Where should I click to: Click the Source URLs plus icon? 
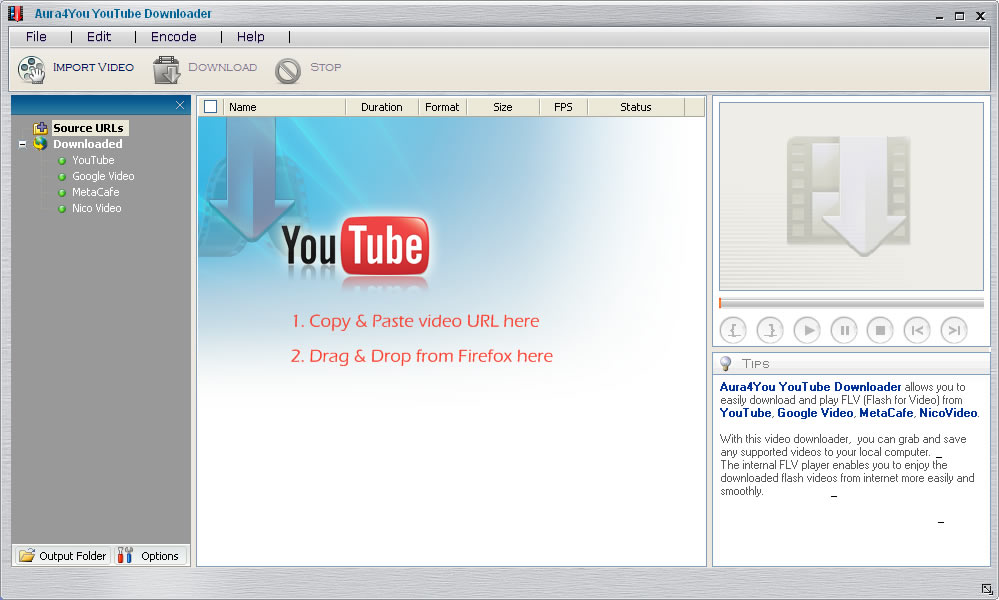click(41, 128)
